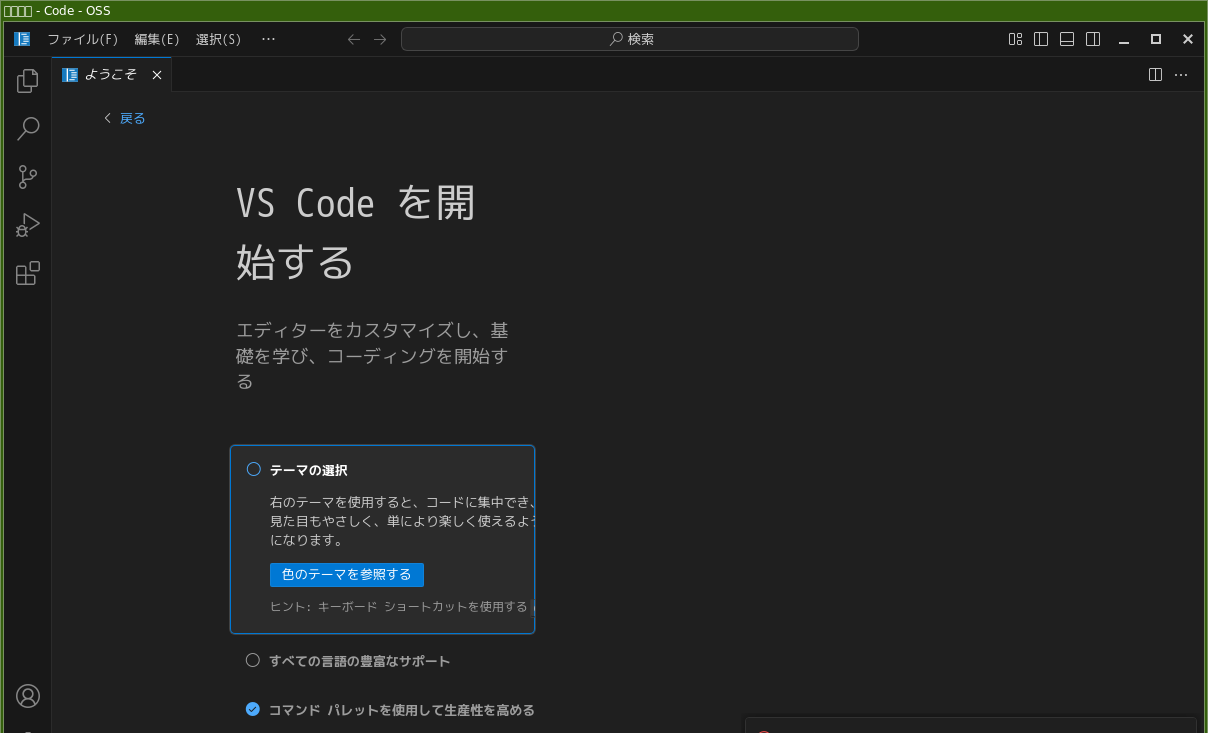
Task: Click the 色のテーマを参照する button
Action: click(347, 575)
